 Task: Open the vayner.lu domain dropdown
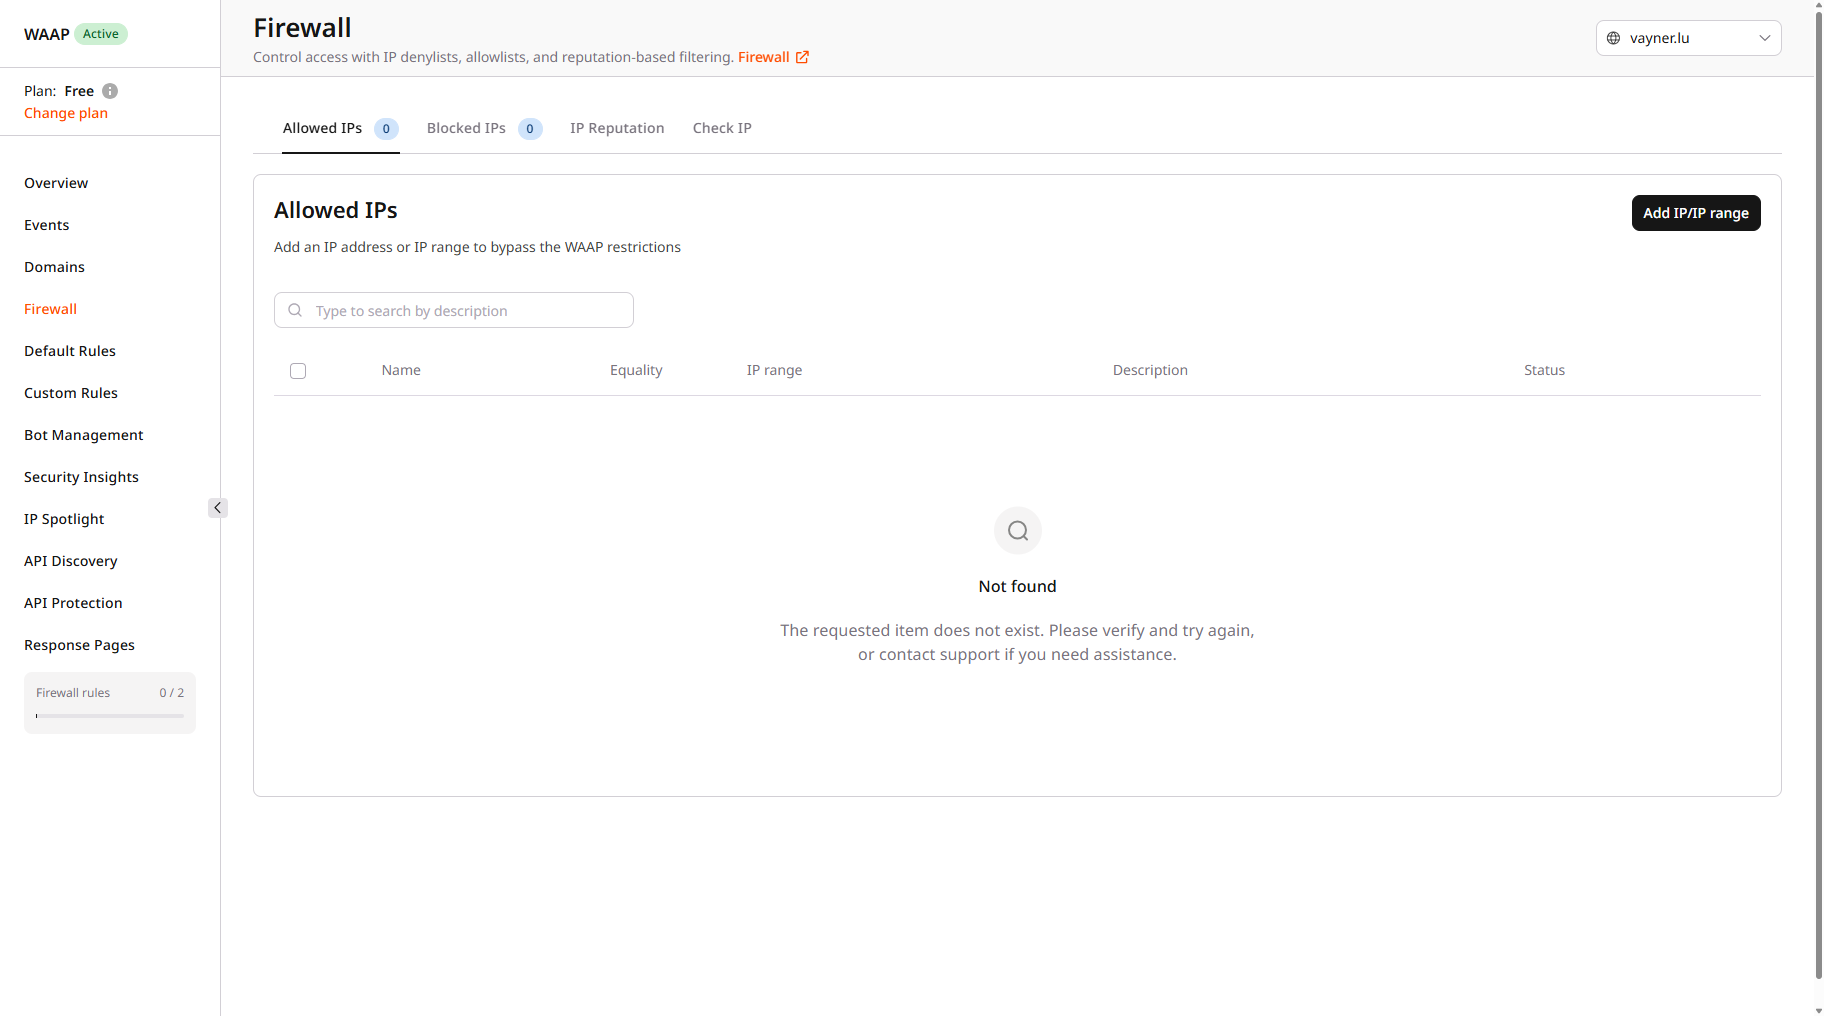1688,38
